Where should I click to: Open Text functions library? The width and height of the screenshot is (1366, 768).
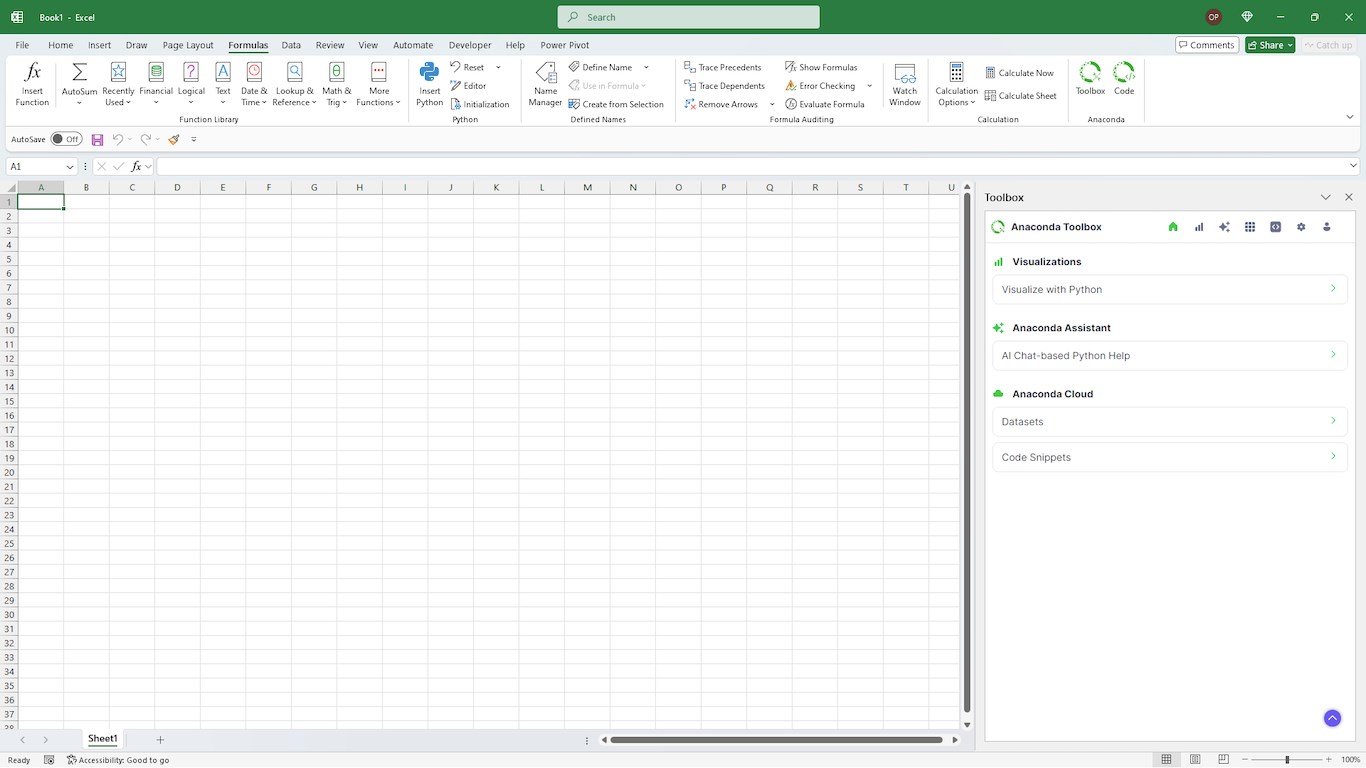click(223, 84)
